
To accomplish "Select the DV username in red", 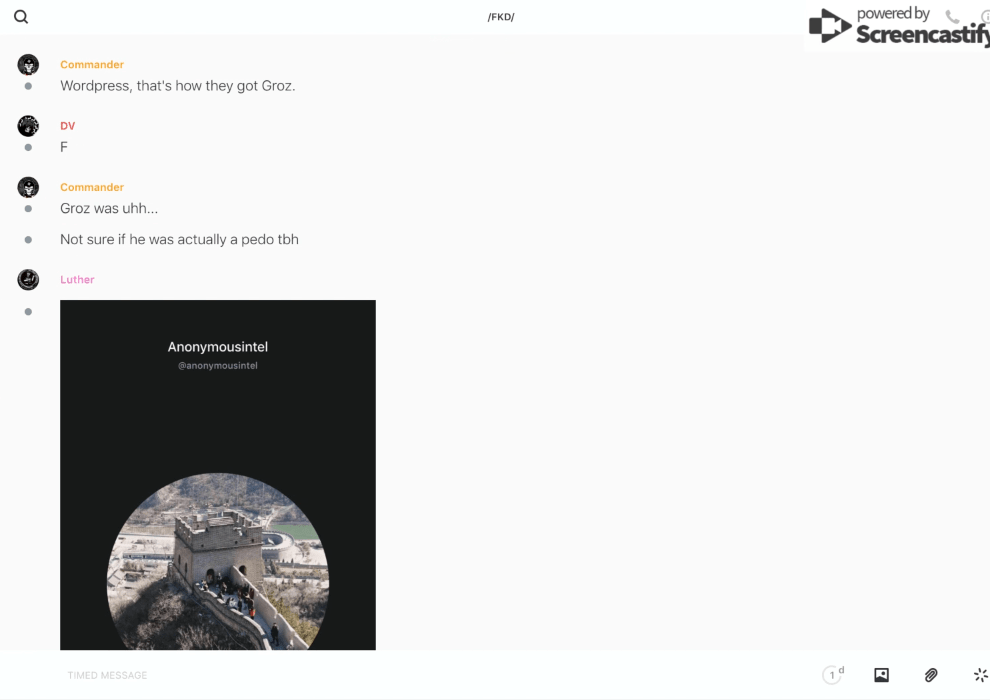I will [x=68, y=126].
